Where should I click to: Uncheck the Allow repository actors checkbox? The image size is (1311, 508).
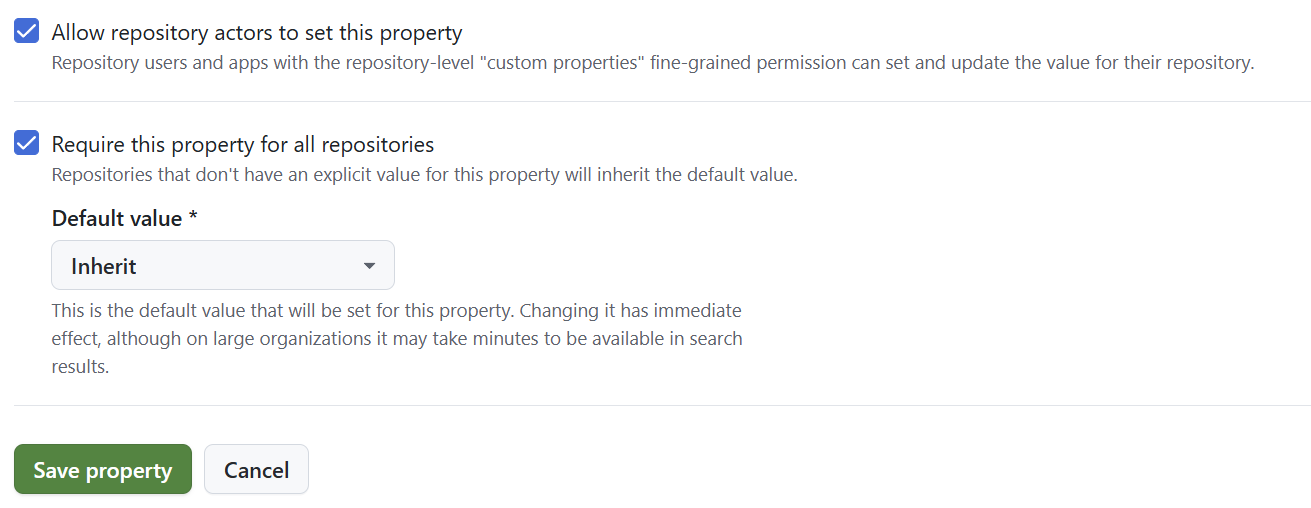pos(26,32)
